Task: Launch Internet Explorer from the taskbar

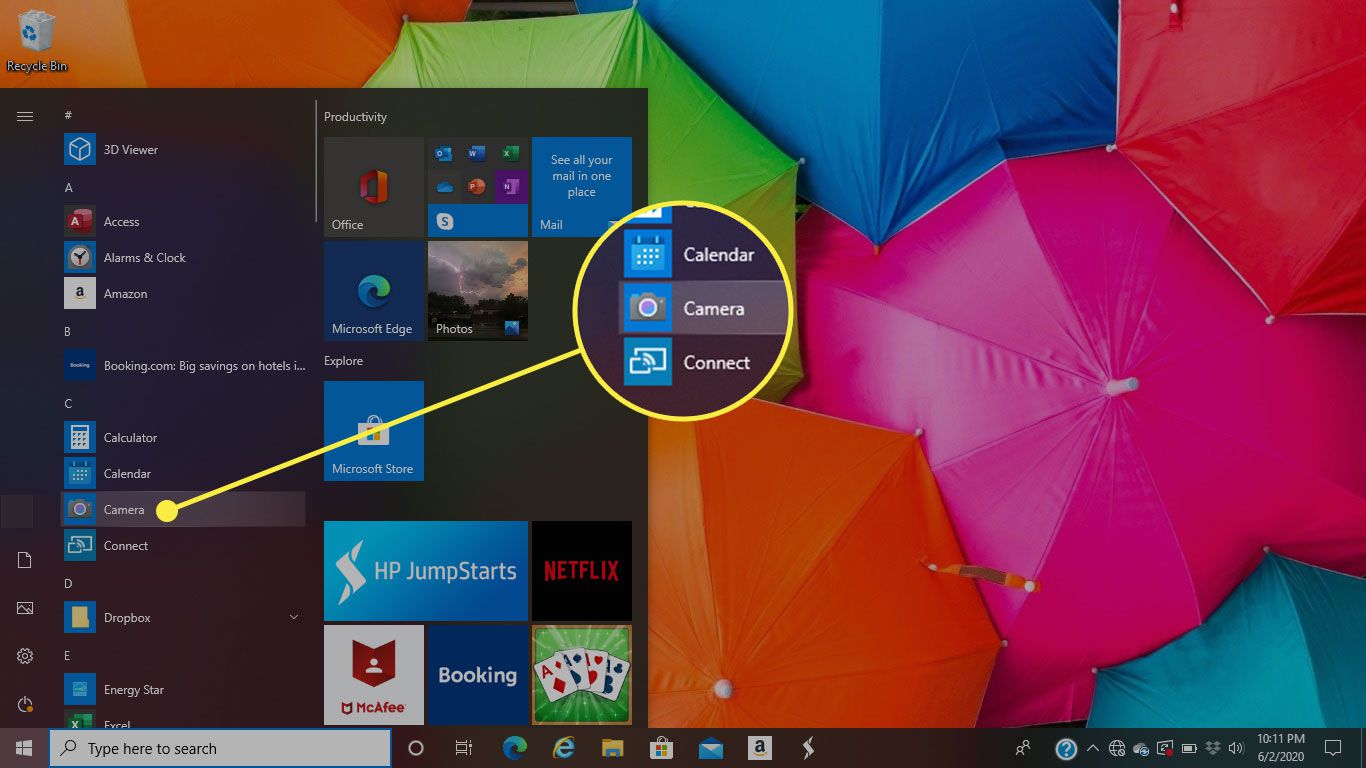Action: [x=564, y=748]
